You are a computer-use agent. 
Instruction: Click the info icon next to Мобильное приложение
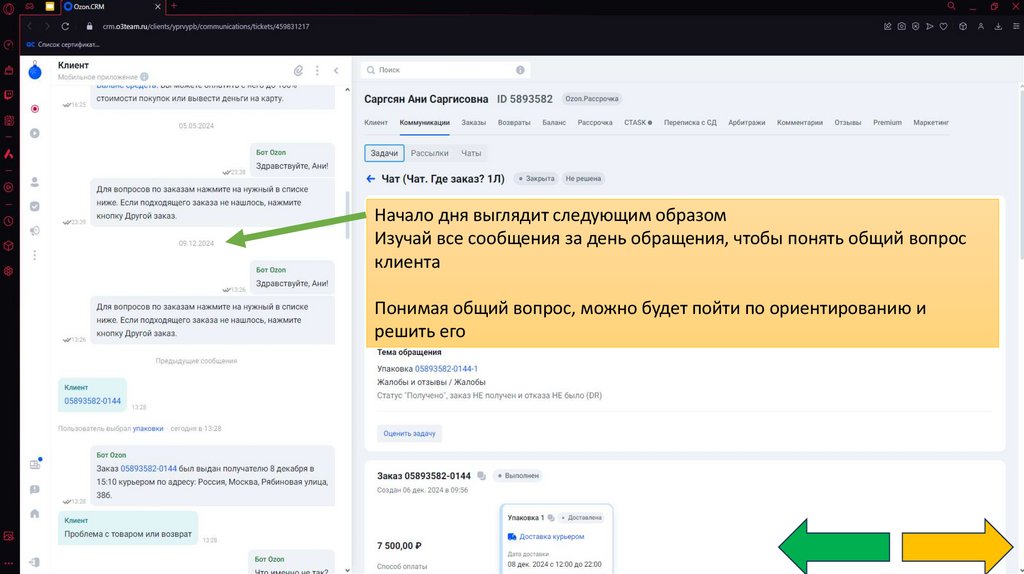[x=144, y=77]
